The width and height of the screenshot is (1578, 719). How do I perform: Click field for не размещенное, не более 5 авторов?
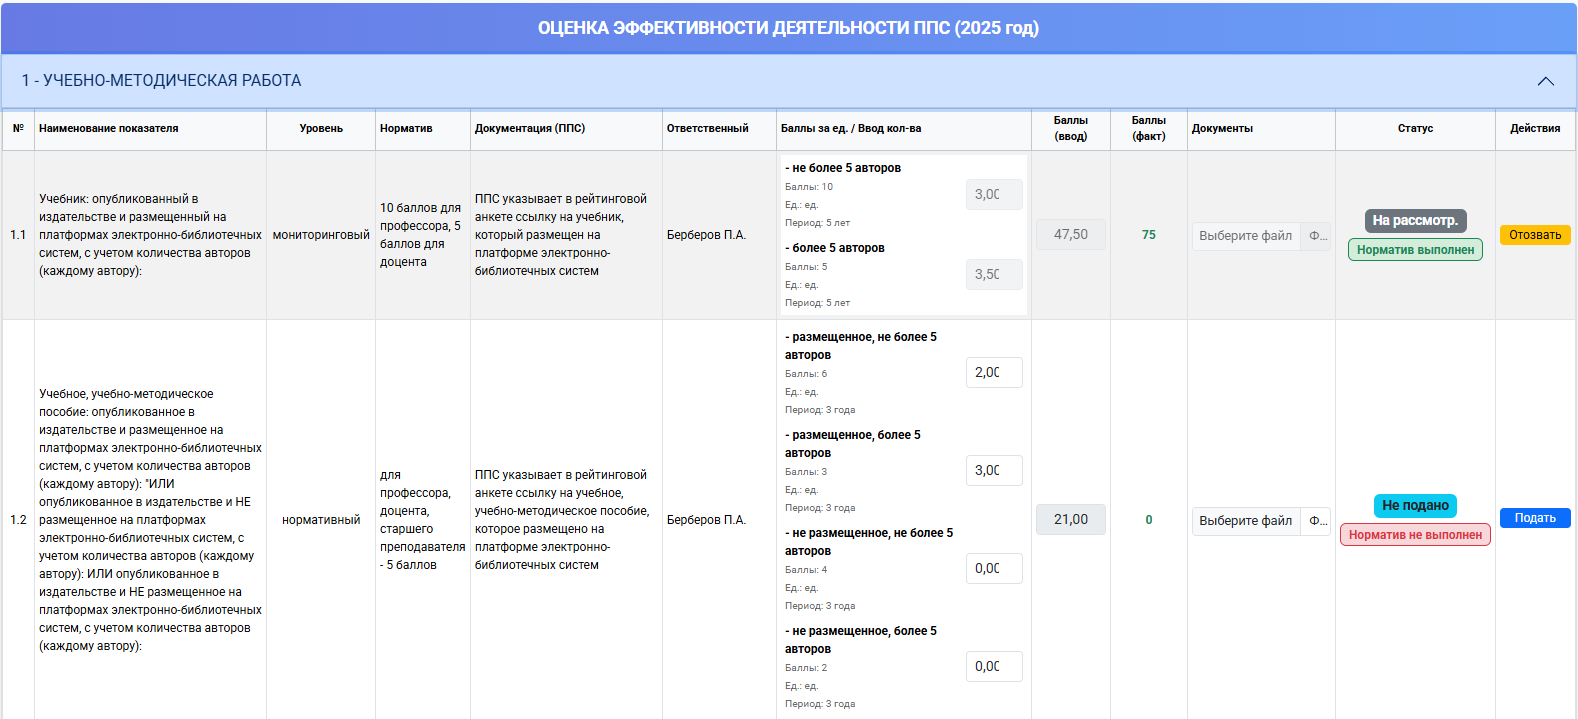point(994,568)
